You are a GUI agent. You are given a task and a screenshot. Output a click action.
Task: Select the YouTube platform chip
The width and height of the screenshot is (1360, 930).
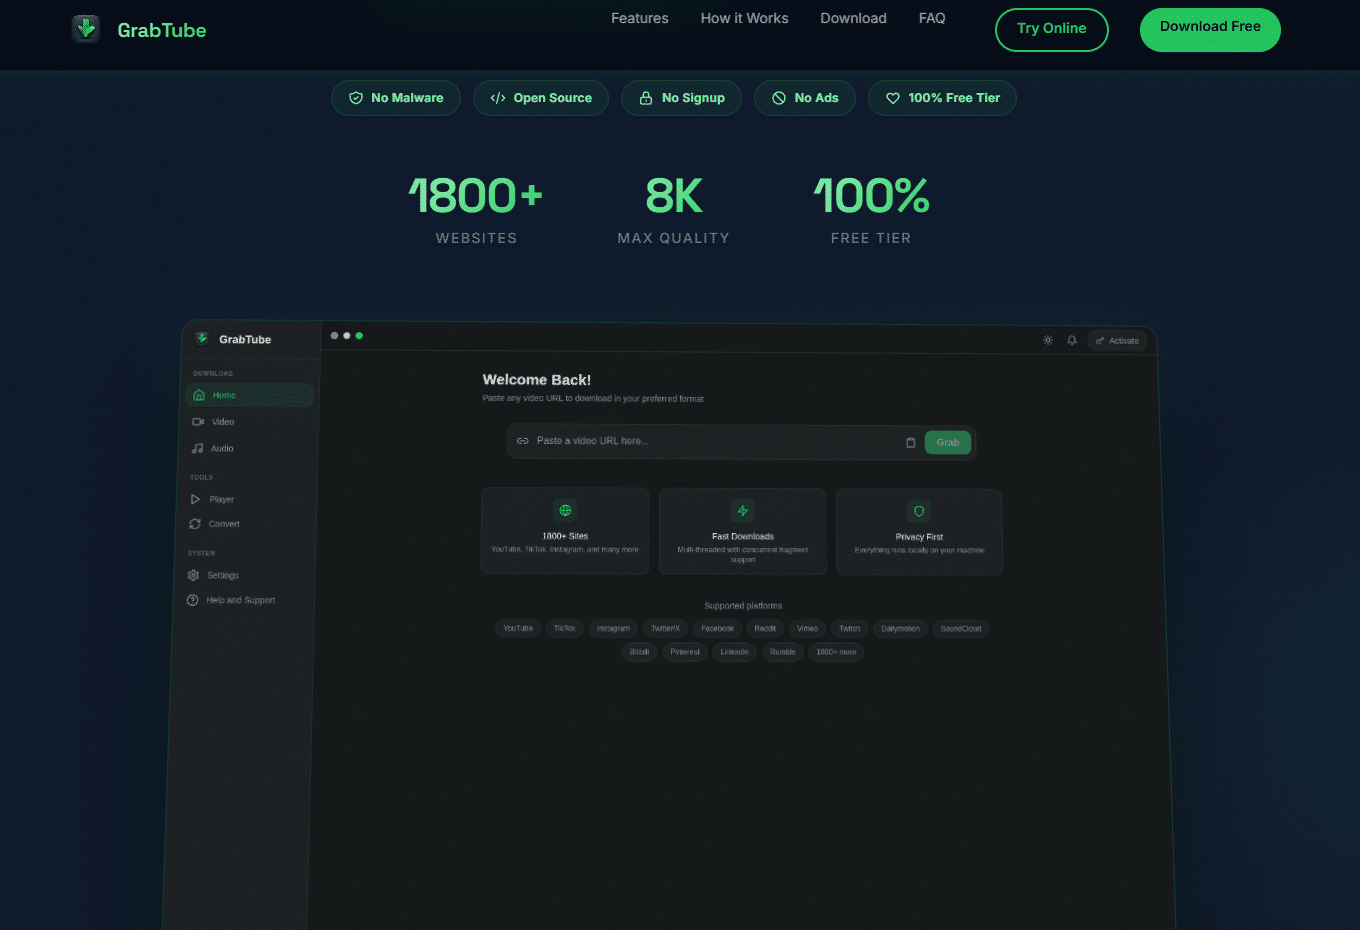click(x=518, y=629)
